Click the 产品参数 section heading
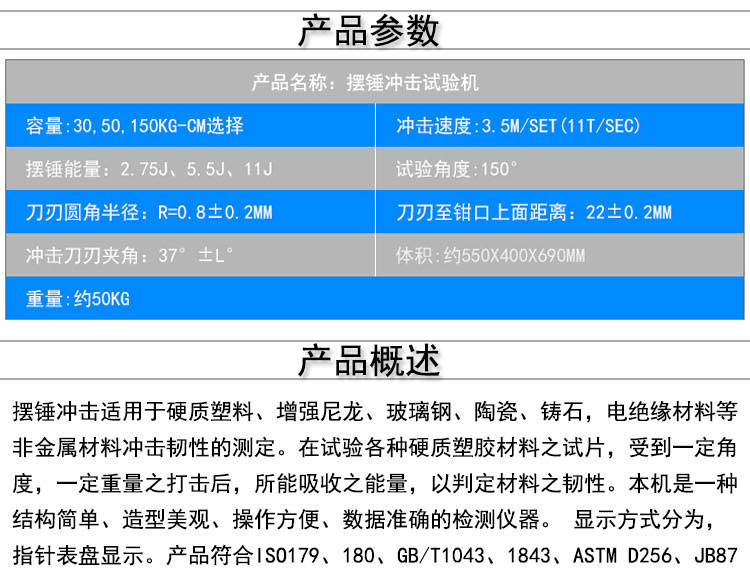Image resolution: width=750 pixels, height=568 pixels. coord(369,31)
